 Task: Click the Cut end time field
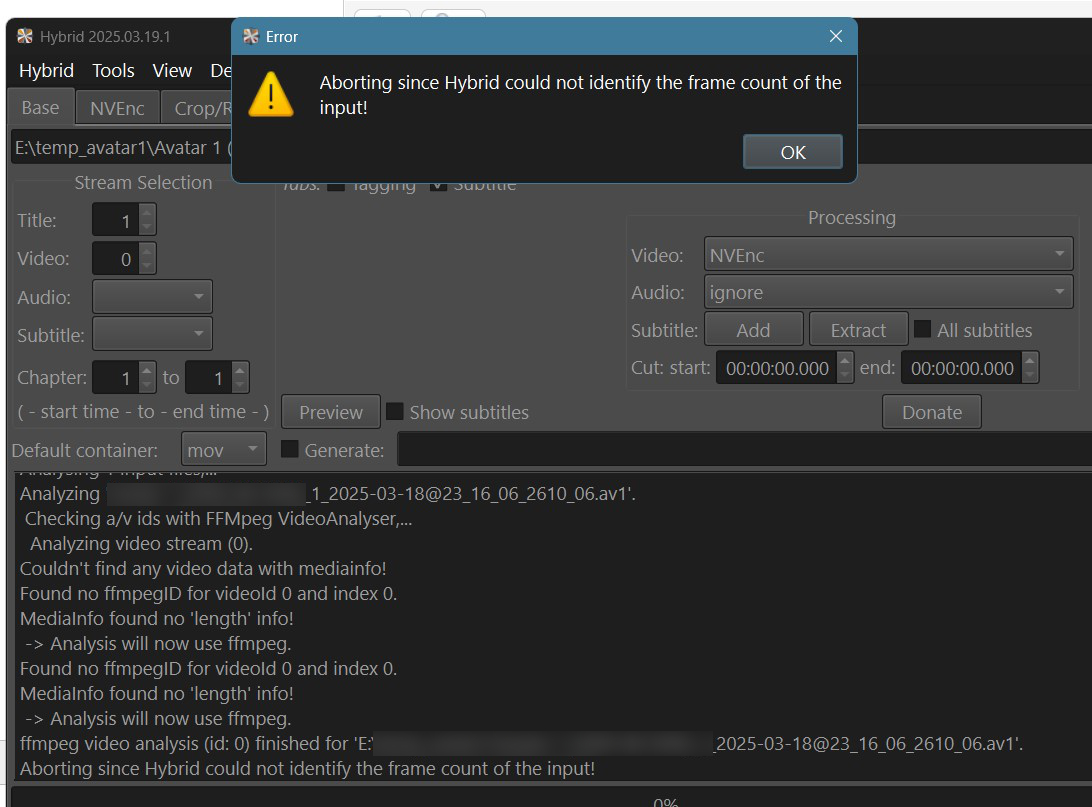(x=962, y=368)
